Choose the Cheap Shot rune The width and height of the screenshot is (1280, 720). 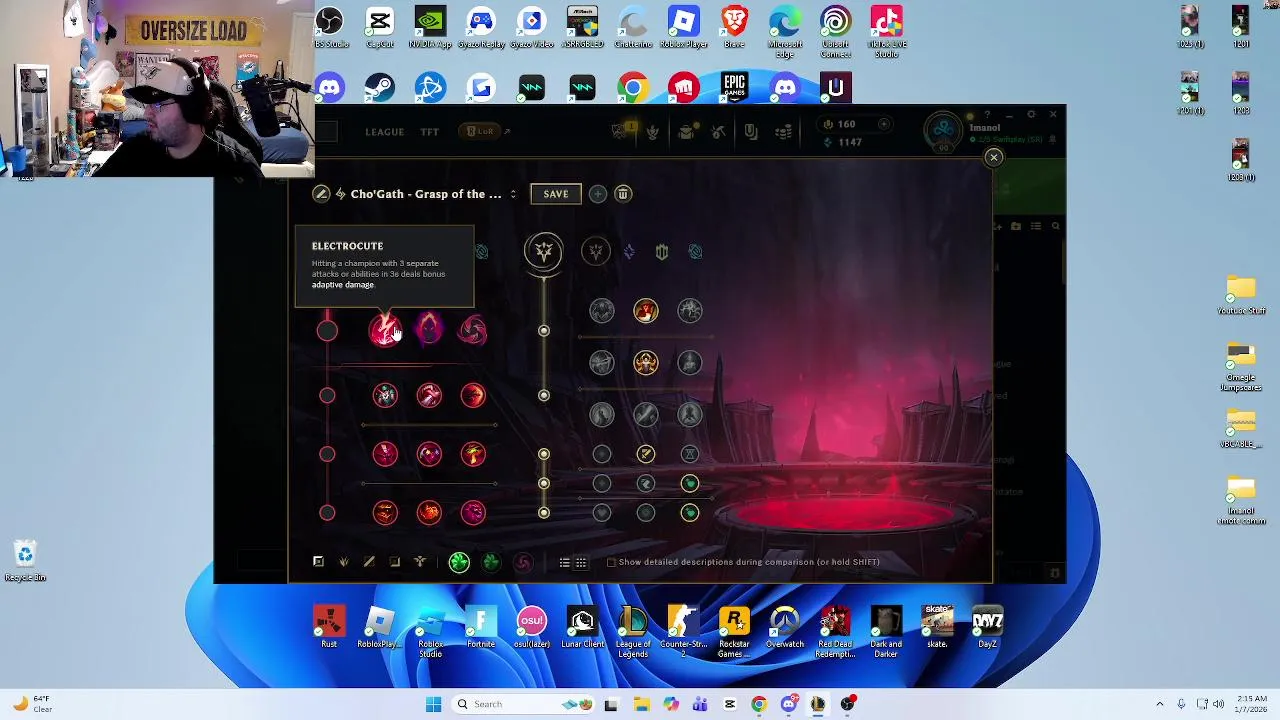coord(385,396)
